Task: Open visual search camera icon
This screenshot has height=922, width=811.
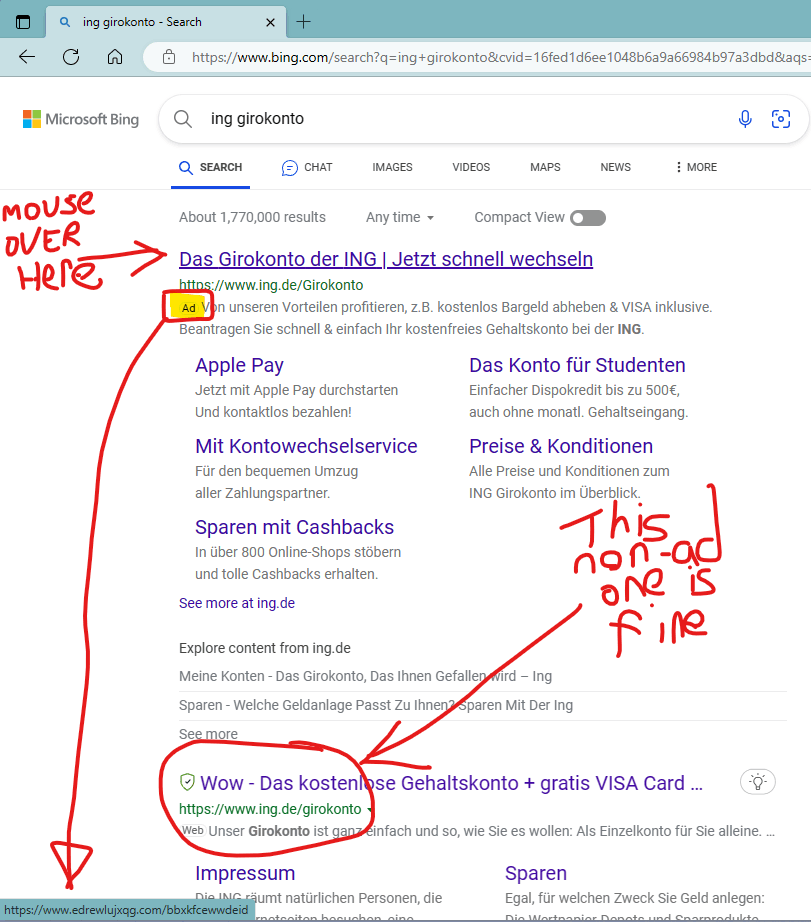Action: point(781,119)
